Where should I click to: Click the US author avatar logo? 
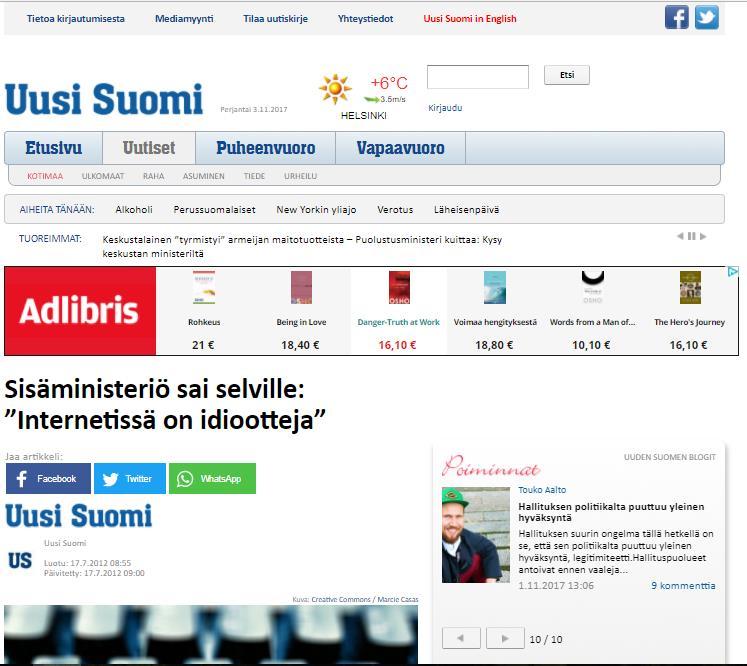point(20,560)
